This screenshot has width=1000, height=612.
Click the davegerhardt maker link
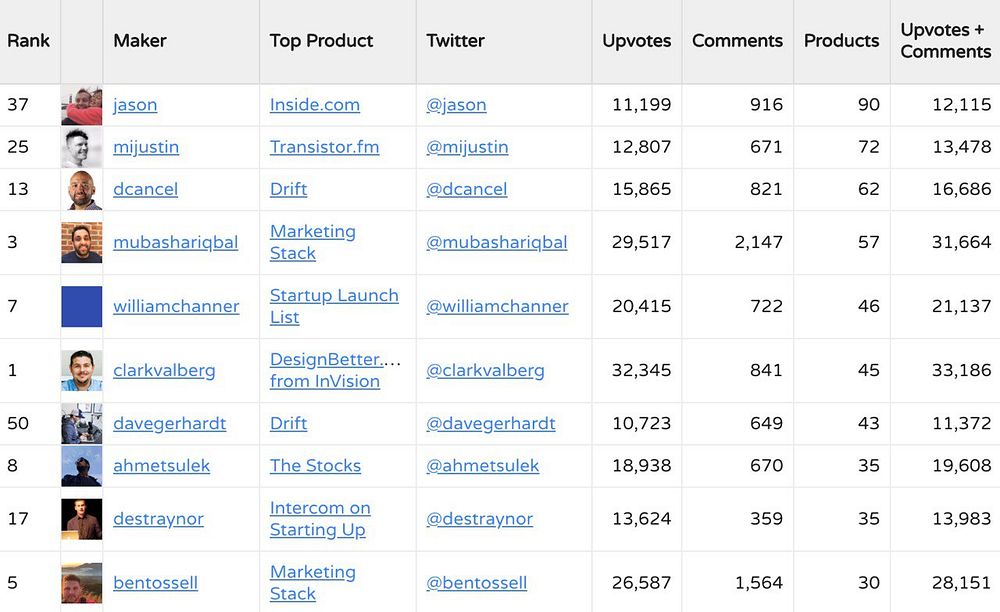[169, 423]
